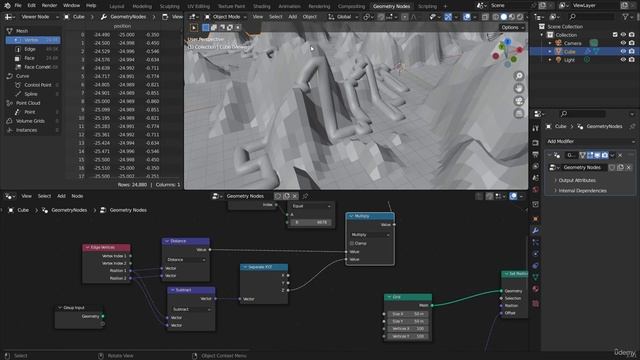Screen dimensions: 640x360
Task: Select the Cube object in outliner
Action: 569,51
